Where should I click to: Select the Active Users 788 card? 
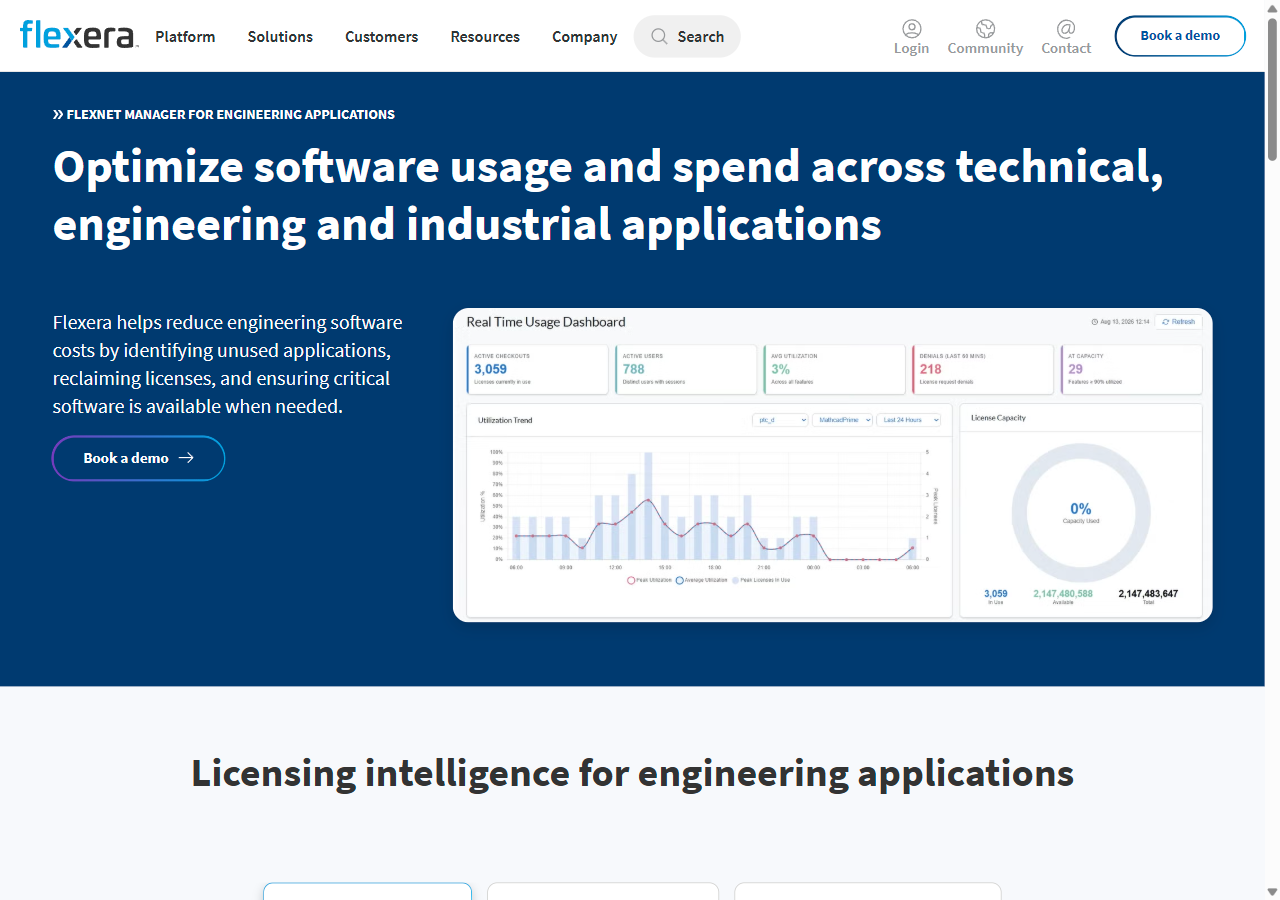coord(686,370)
